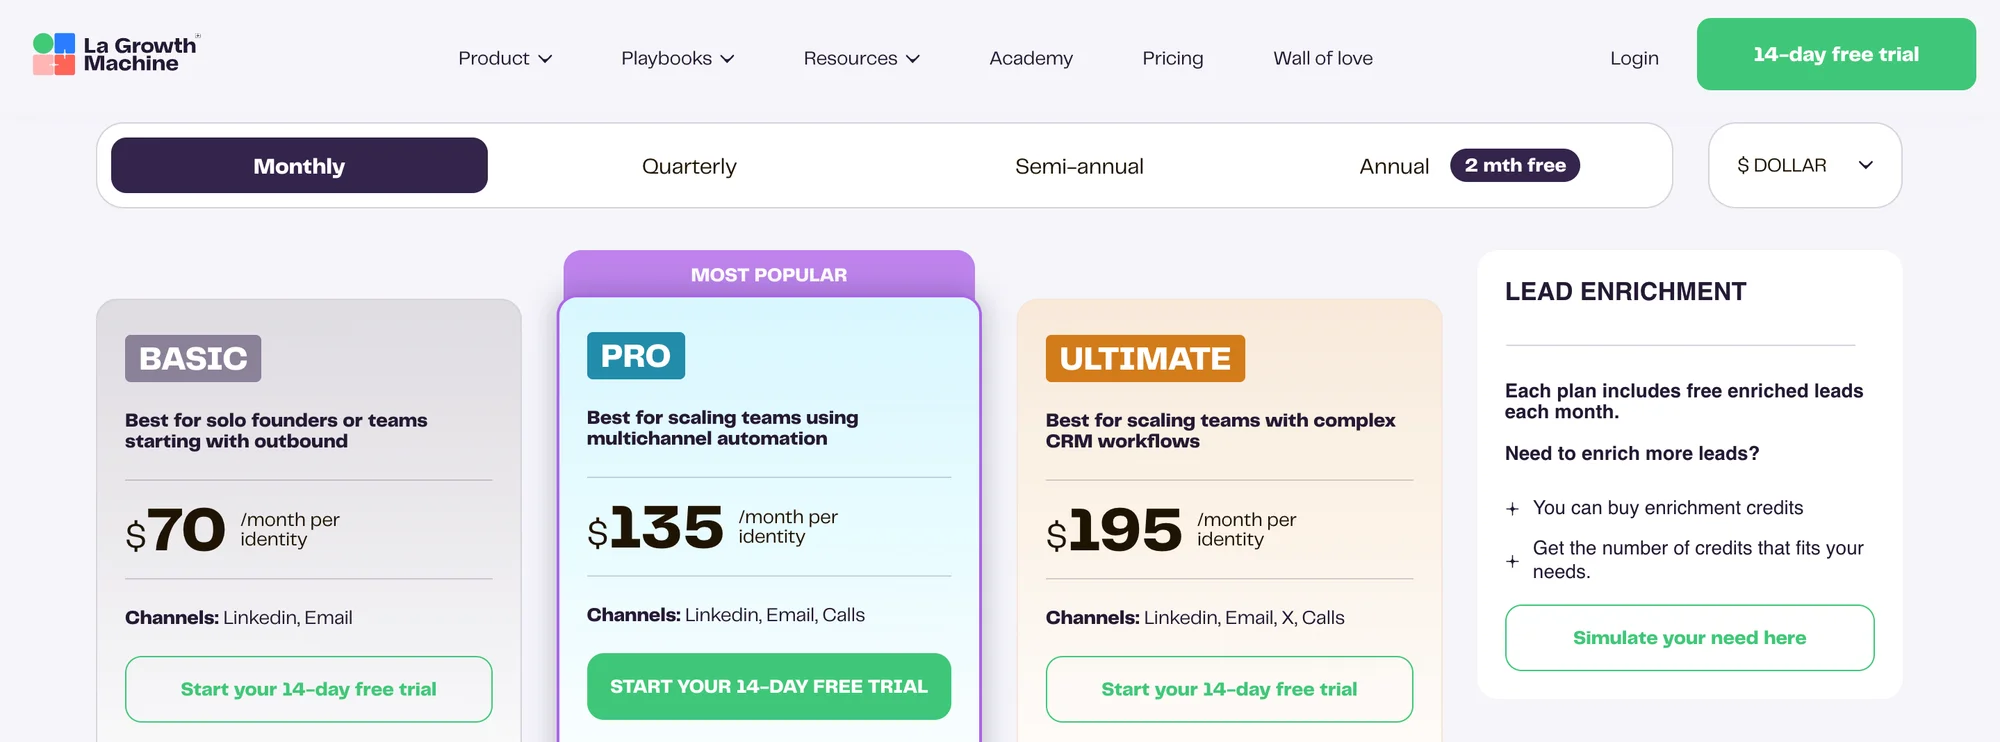Expand the Playbooks menu
The height and width of the screenshot is (742, 2000).
pyautogui.click(x=678, y=58)
